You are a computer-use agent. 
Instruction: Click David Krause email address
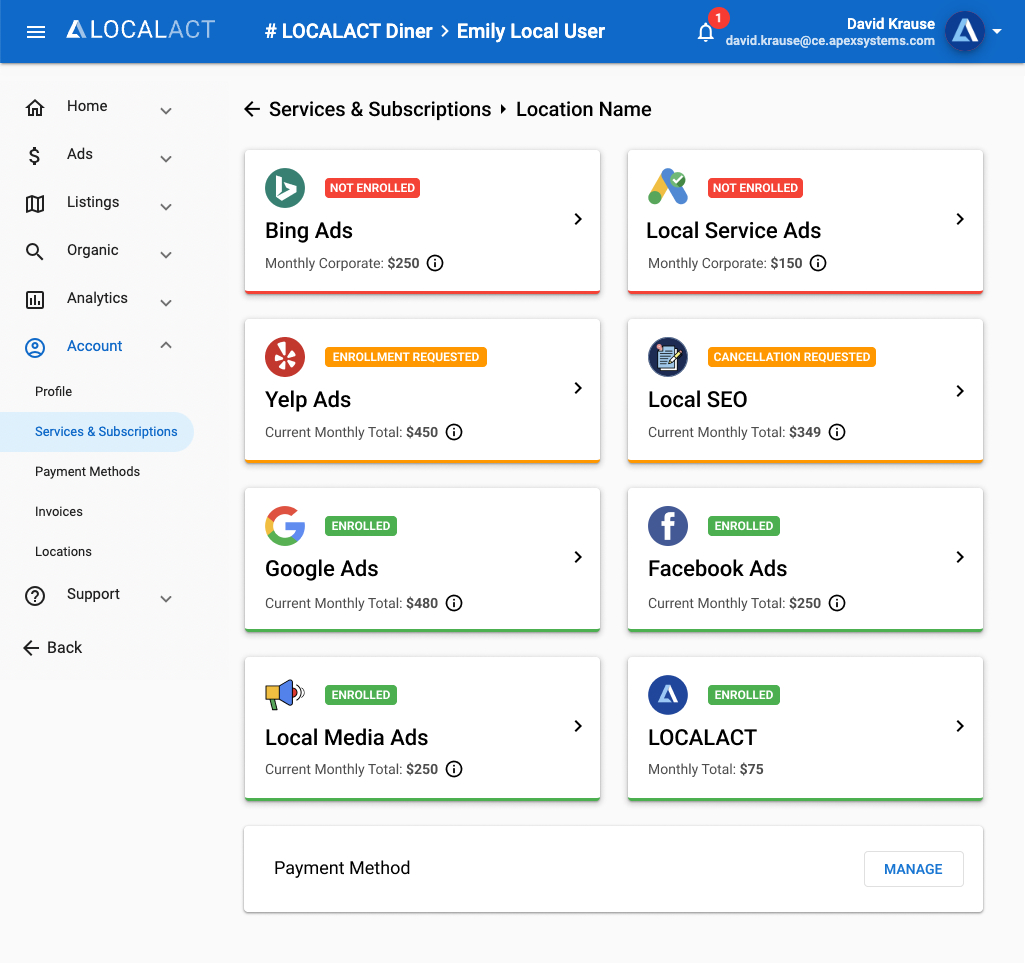pos(830,41)
